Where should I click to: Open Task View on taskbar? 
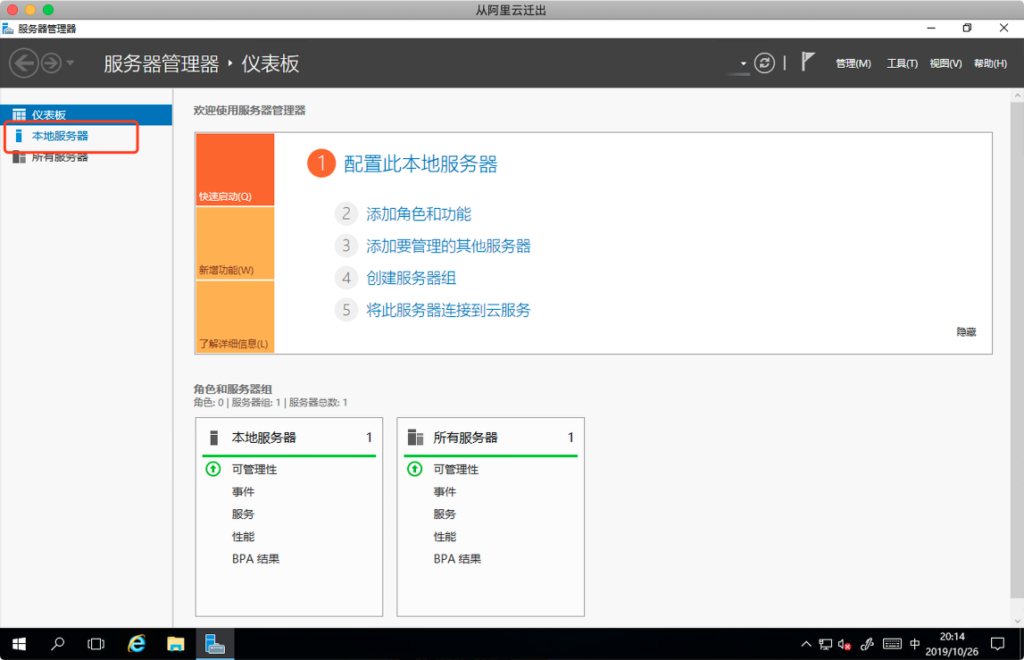pos(96,644)
